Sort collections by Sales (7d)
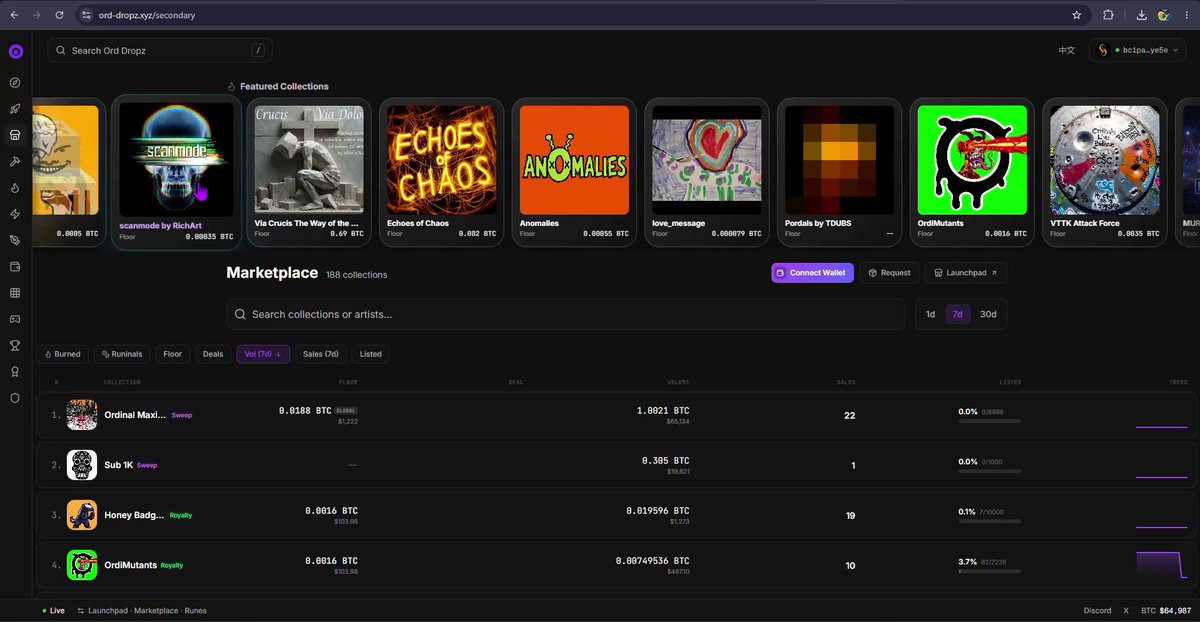The width and height of the screenshot is (1200, 622). point(321,354)
